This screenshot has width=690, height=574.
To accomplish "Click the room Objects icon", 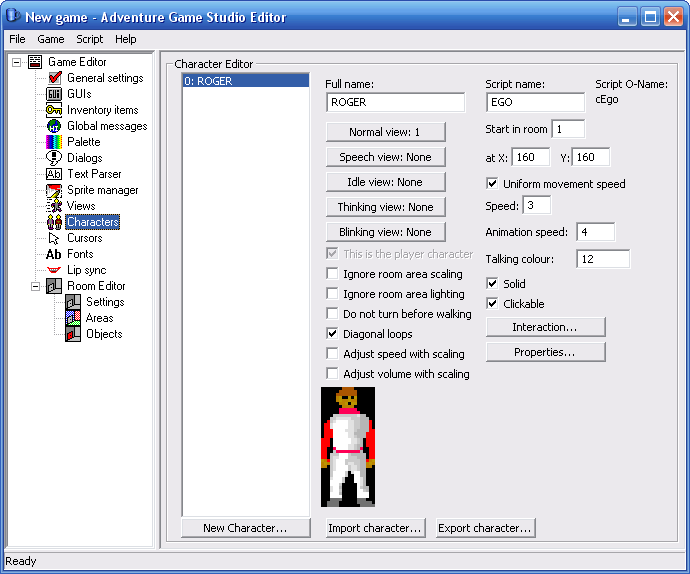I will [73, 334].
